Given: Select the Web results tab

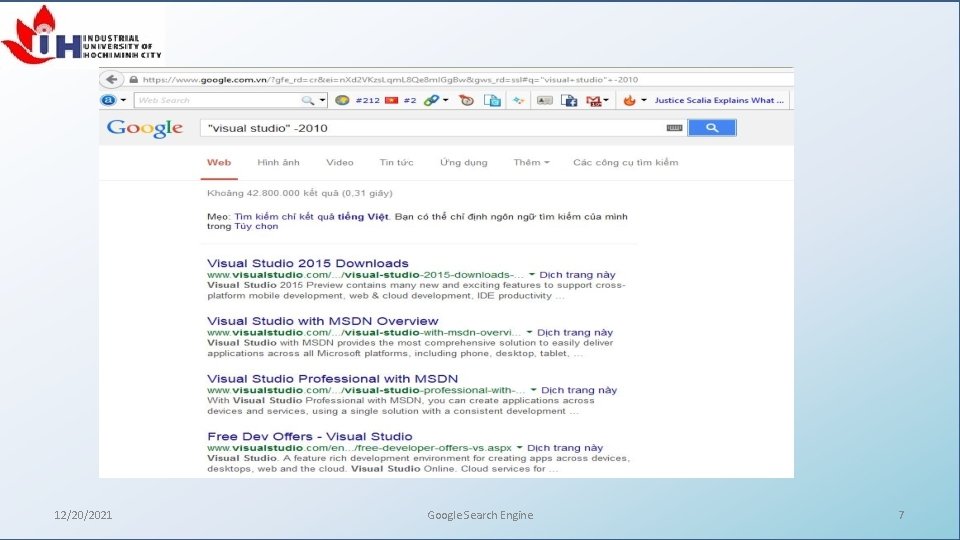Looking at the screenshot, I should point(219,163).
